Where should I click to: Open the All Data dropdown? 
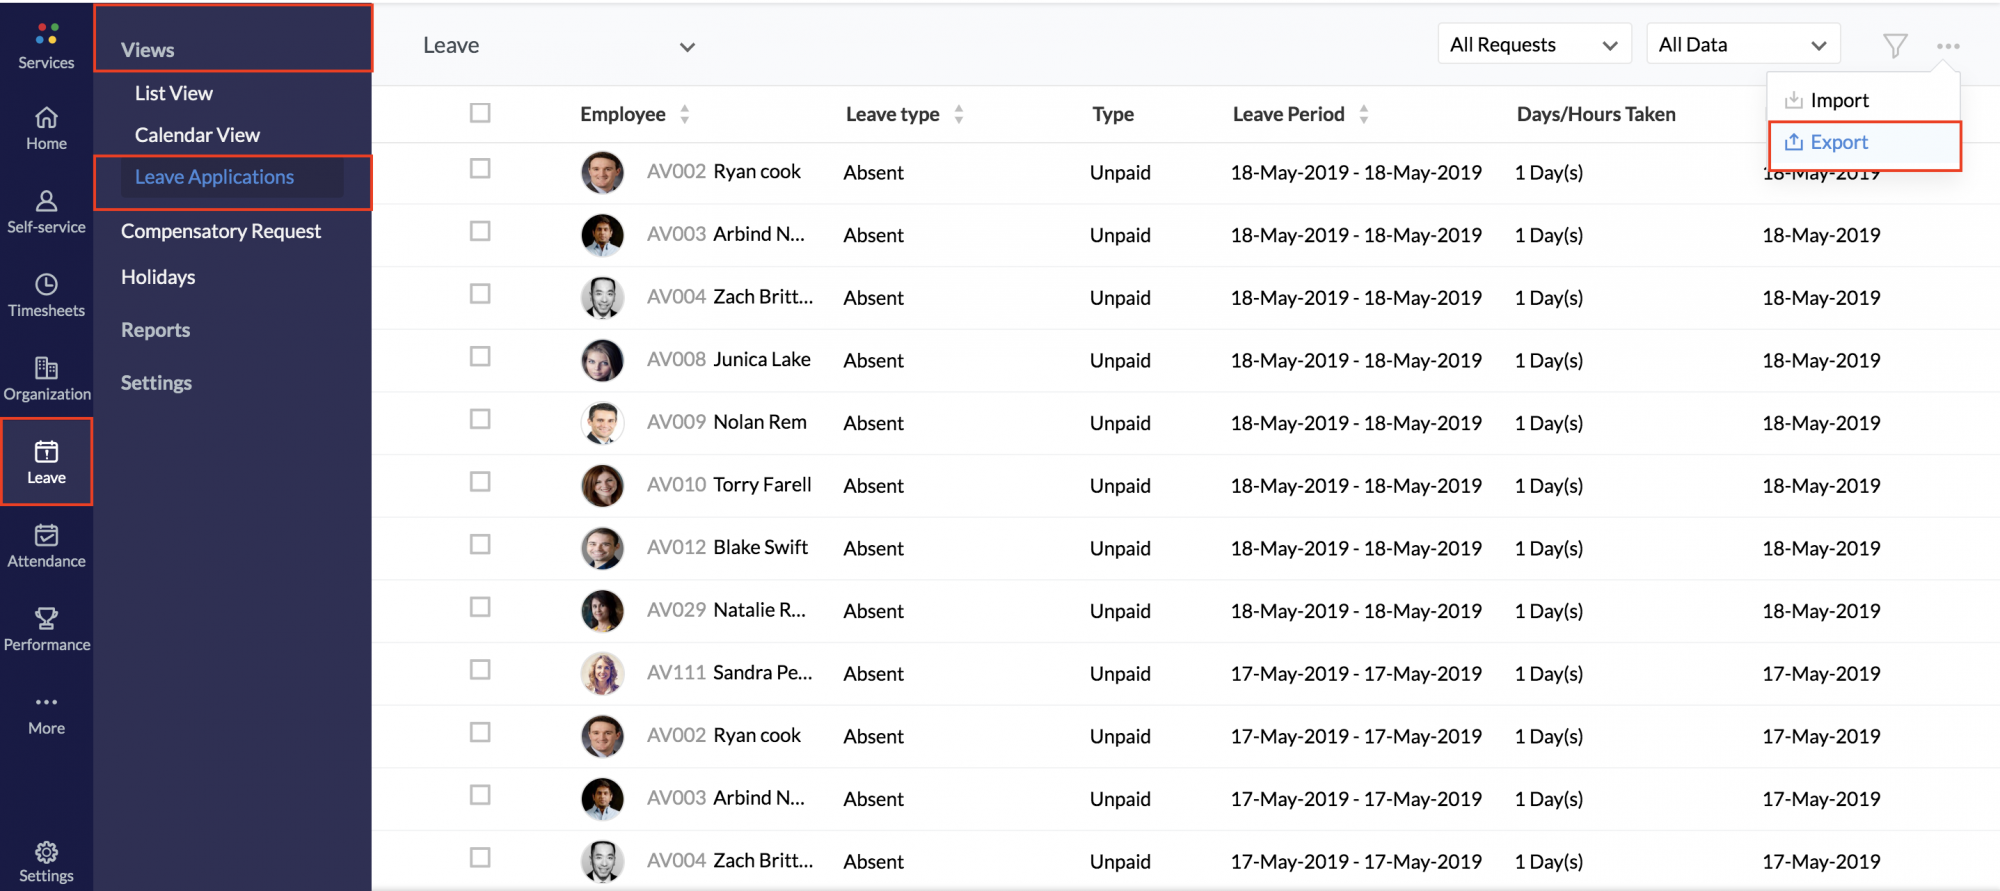[1742, 45]
